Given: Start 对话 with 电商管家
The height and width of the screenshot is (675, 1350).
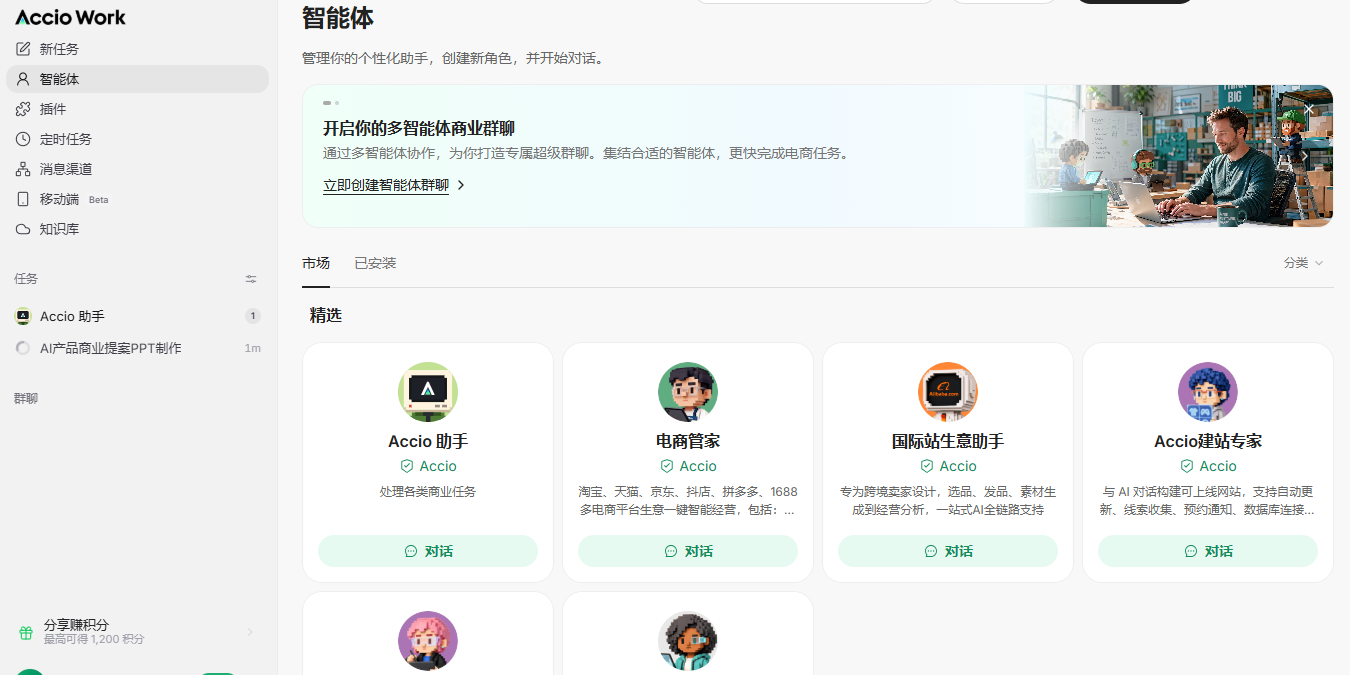Looking at the screenshot, I should [x=688, y=551].
